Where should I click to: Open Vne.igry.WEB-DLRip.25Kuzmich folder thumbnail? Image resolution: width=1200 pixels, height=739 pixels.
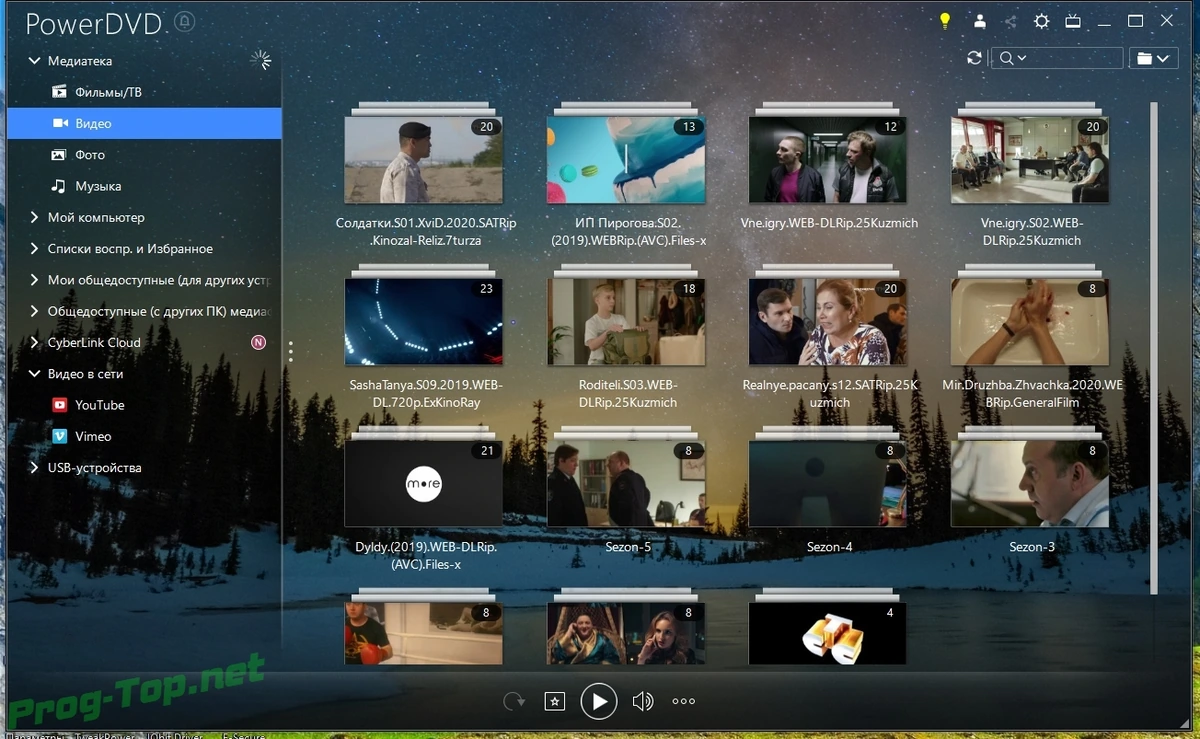coord(828,159)
